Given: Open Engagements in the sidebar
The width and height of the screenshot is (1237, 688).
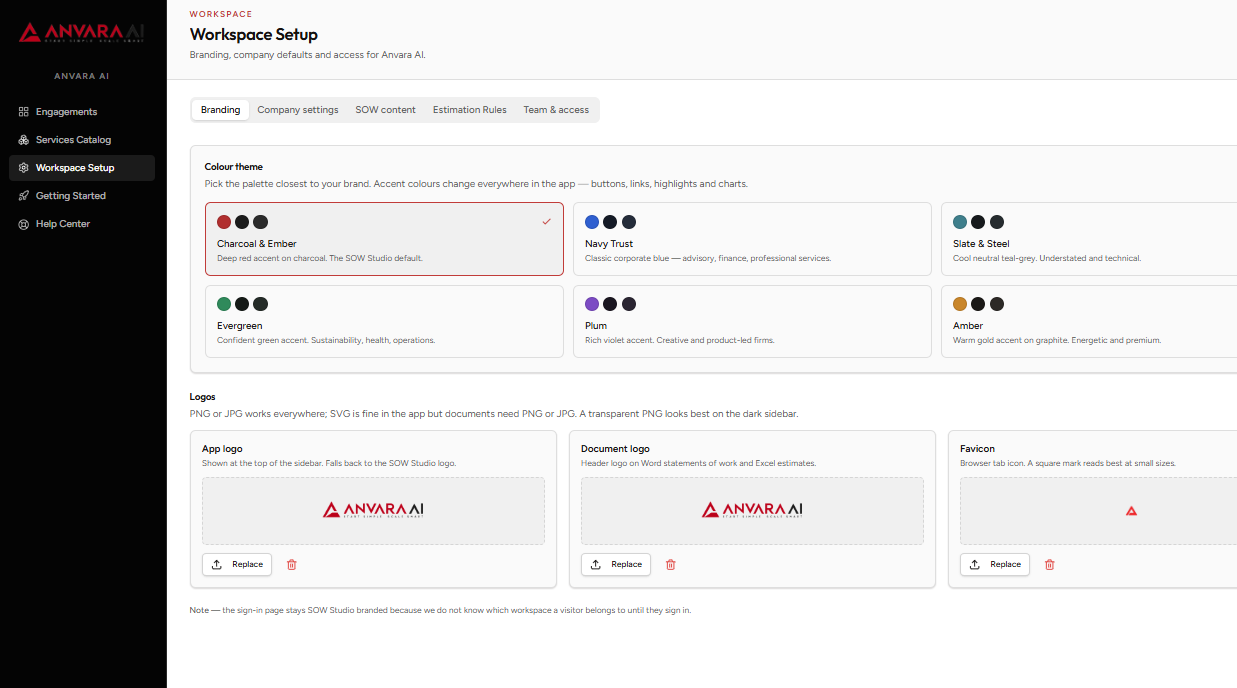Looking at the screenshot, I should point(82,112).
